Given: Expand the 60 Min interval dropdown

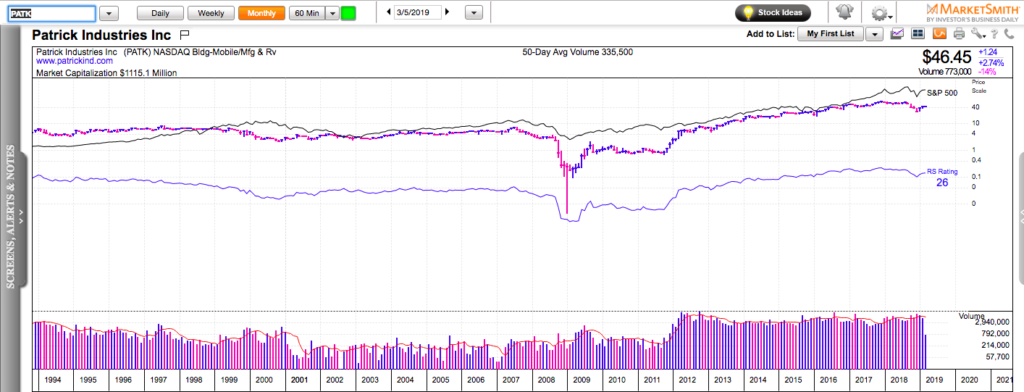Looking at the screenshot, I should (332, 13).
